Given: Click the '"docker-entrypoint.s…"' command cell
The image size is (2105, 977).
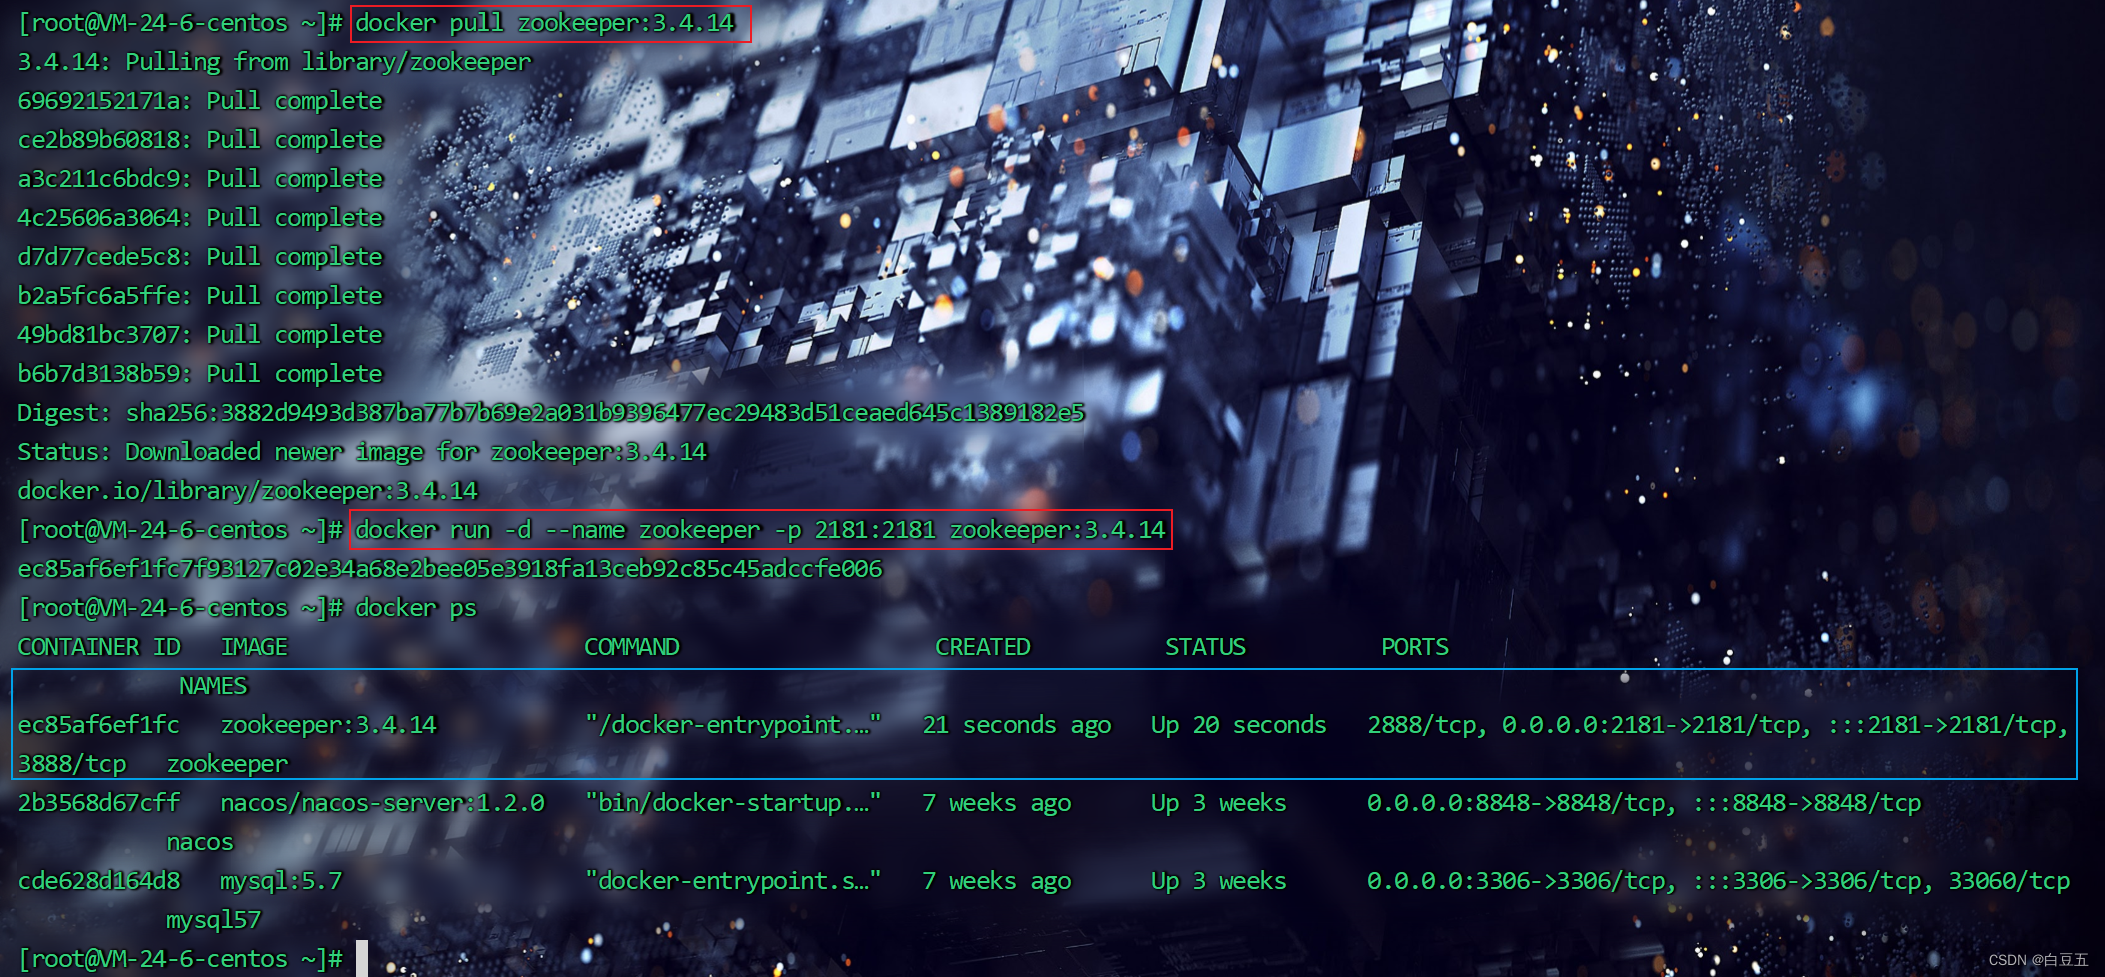Looking at the screenshot, I should click(x=733, y=881).
